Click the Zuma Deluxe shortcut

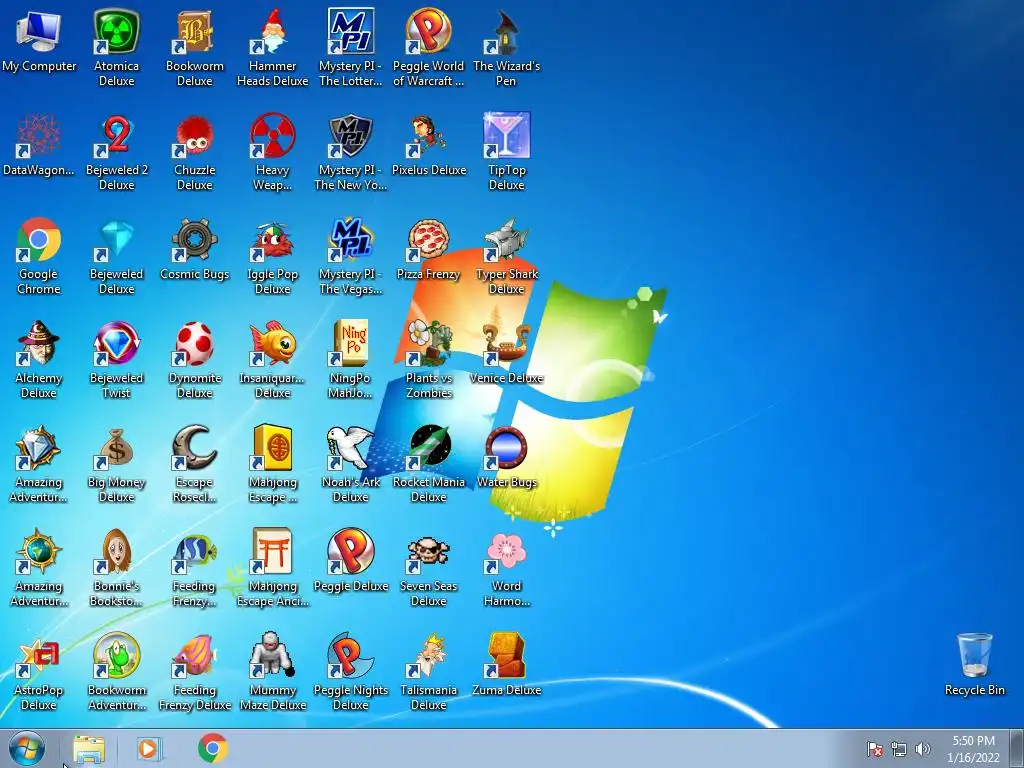point(506,656)
